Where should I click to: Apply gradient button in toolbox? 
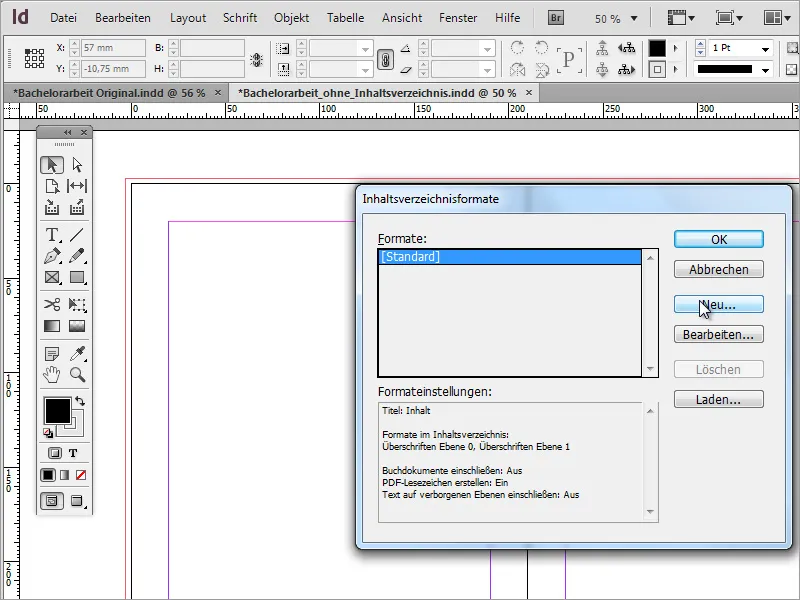64,475
